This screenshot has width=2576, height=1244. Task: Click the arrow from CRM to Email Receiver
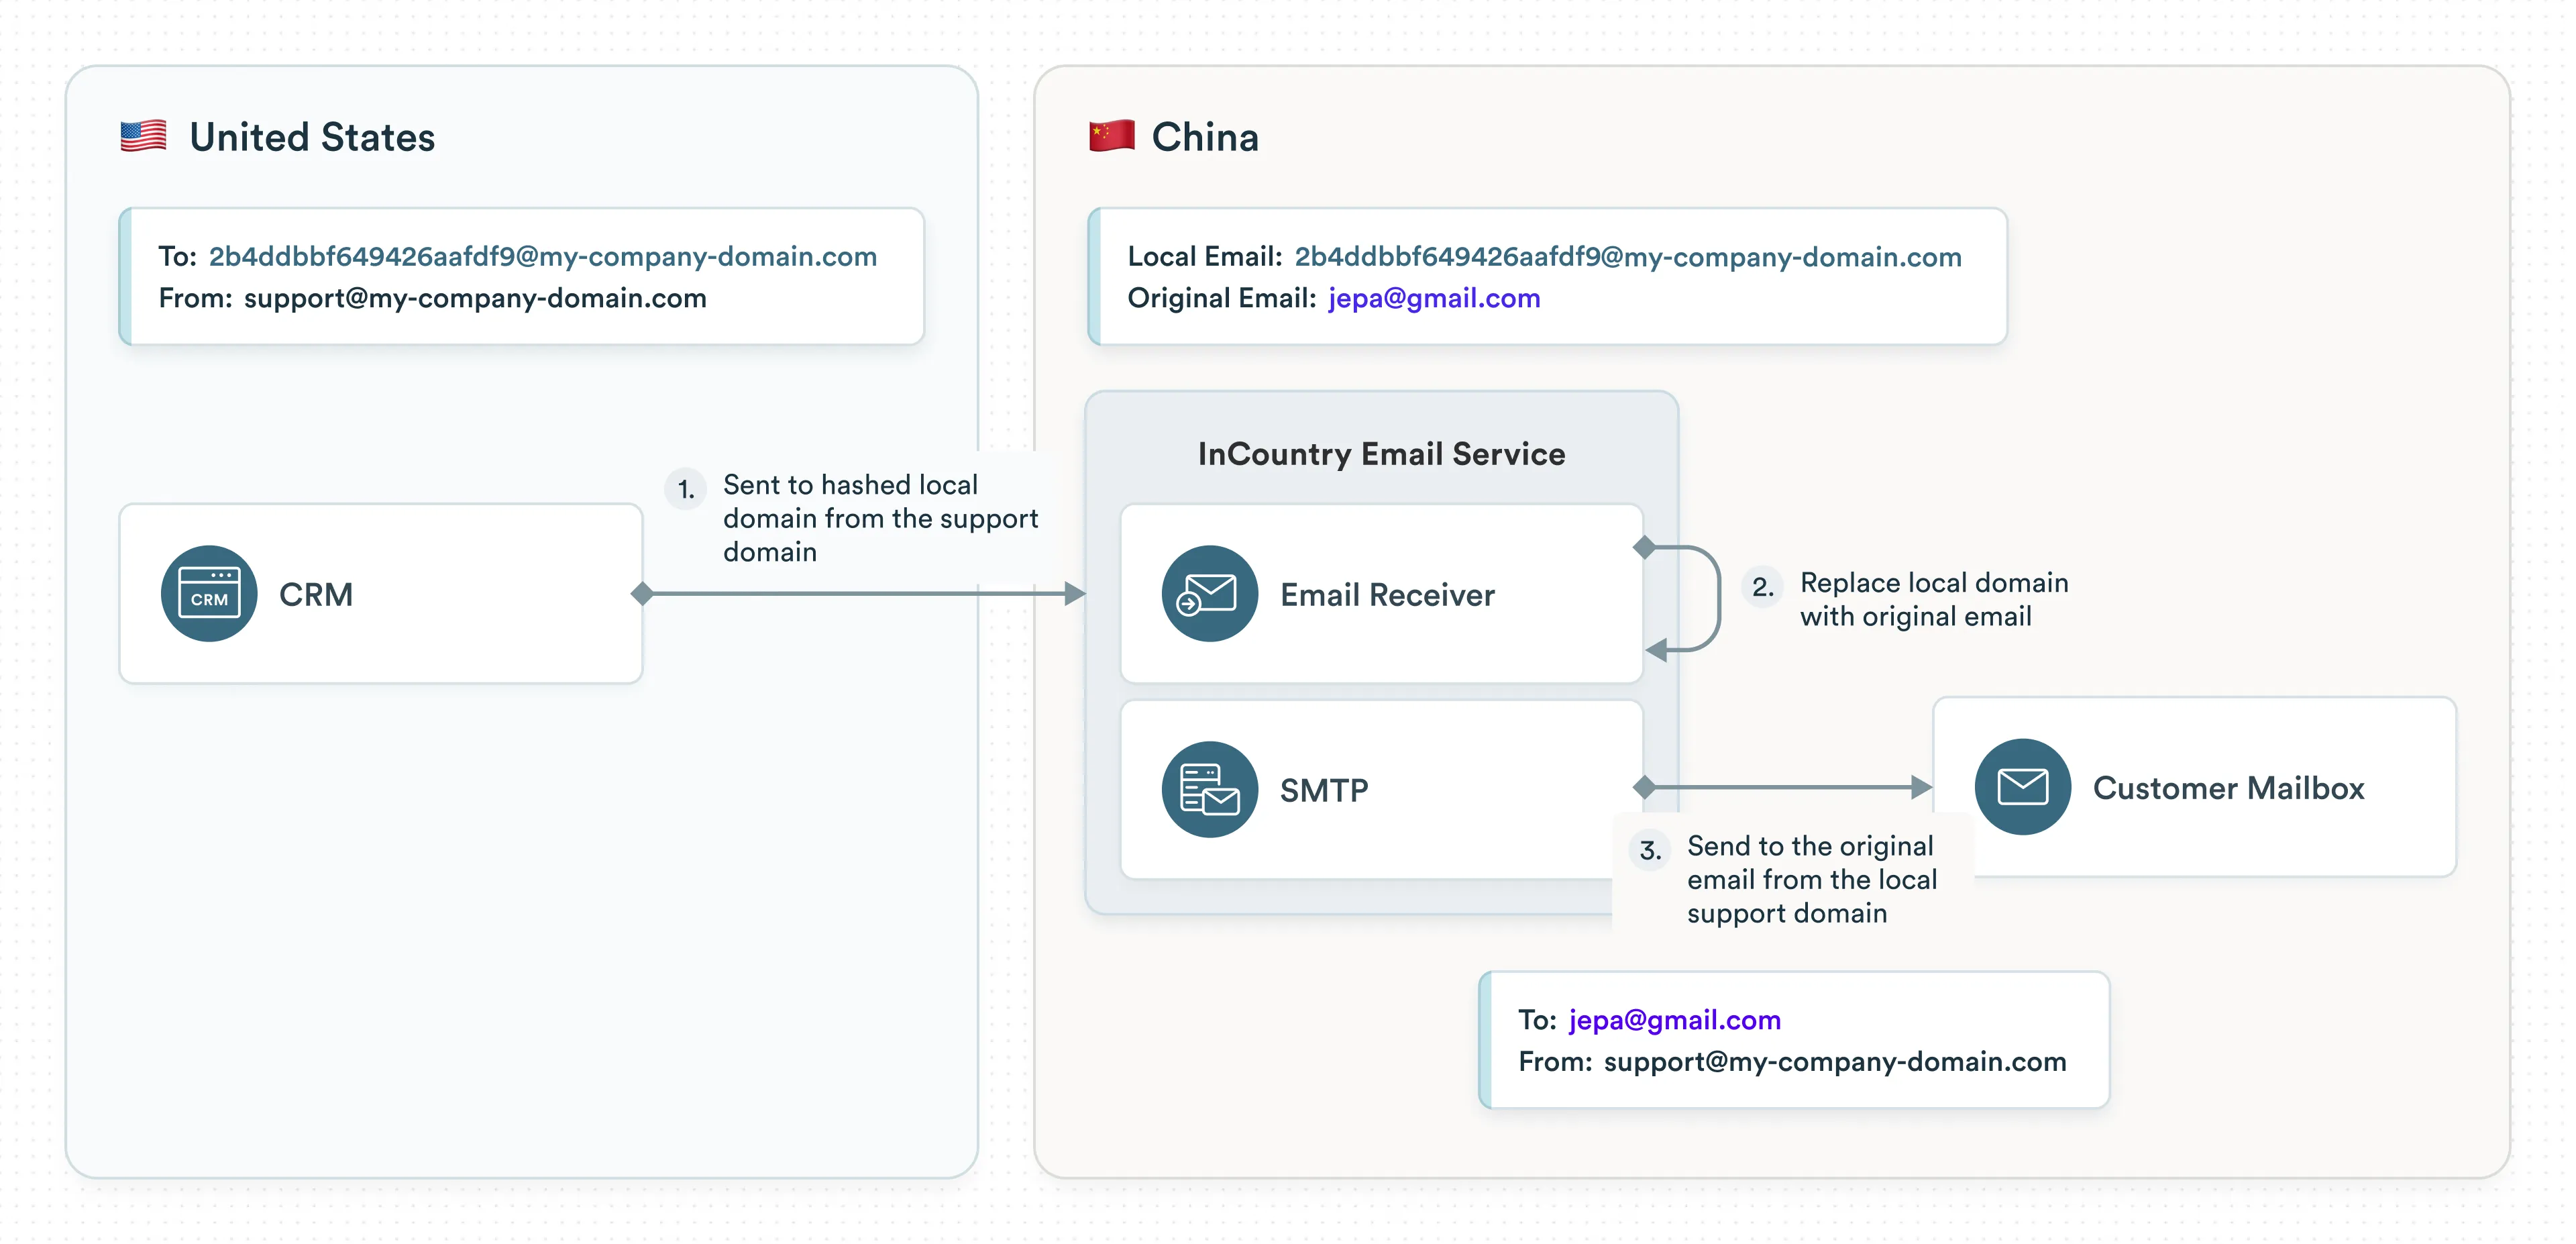tap(860, 594)
